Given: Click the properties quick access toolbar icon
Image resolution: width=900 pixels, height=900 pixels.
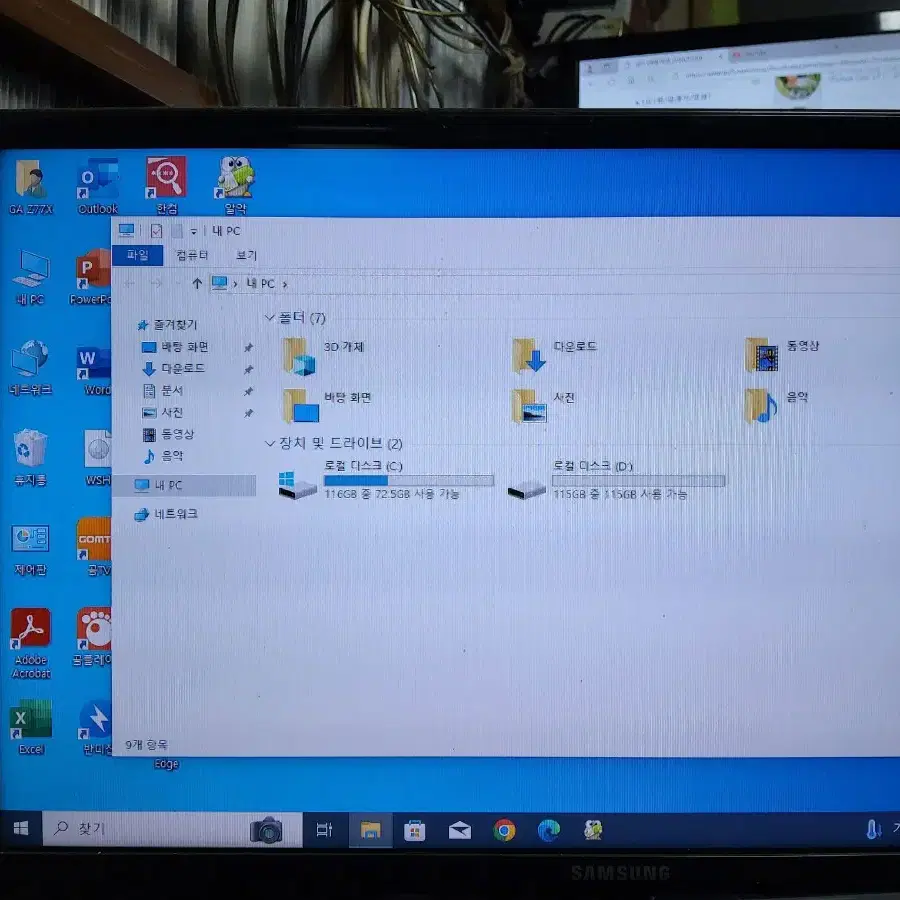Looking at the screenshot, I should (x=156, y=231).
